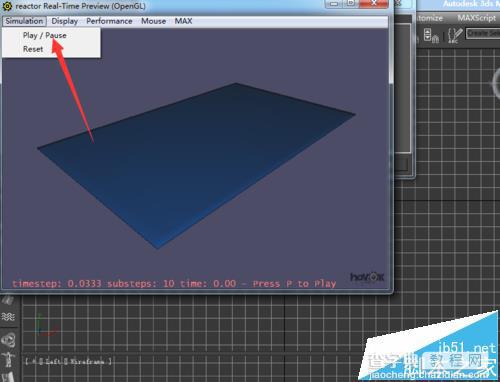The width and height of the screenshot is (500, 382).
Task: Maximize the reactor Real-Time Preview window
Action: pos(351,4)
